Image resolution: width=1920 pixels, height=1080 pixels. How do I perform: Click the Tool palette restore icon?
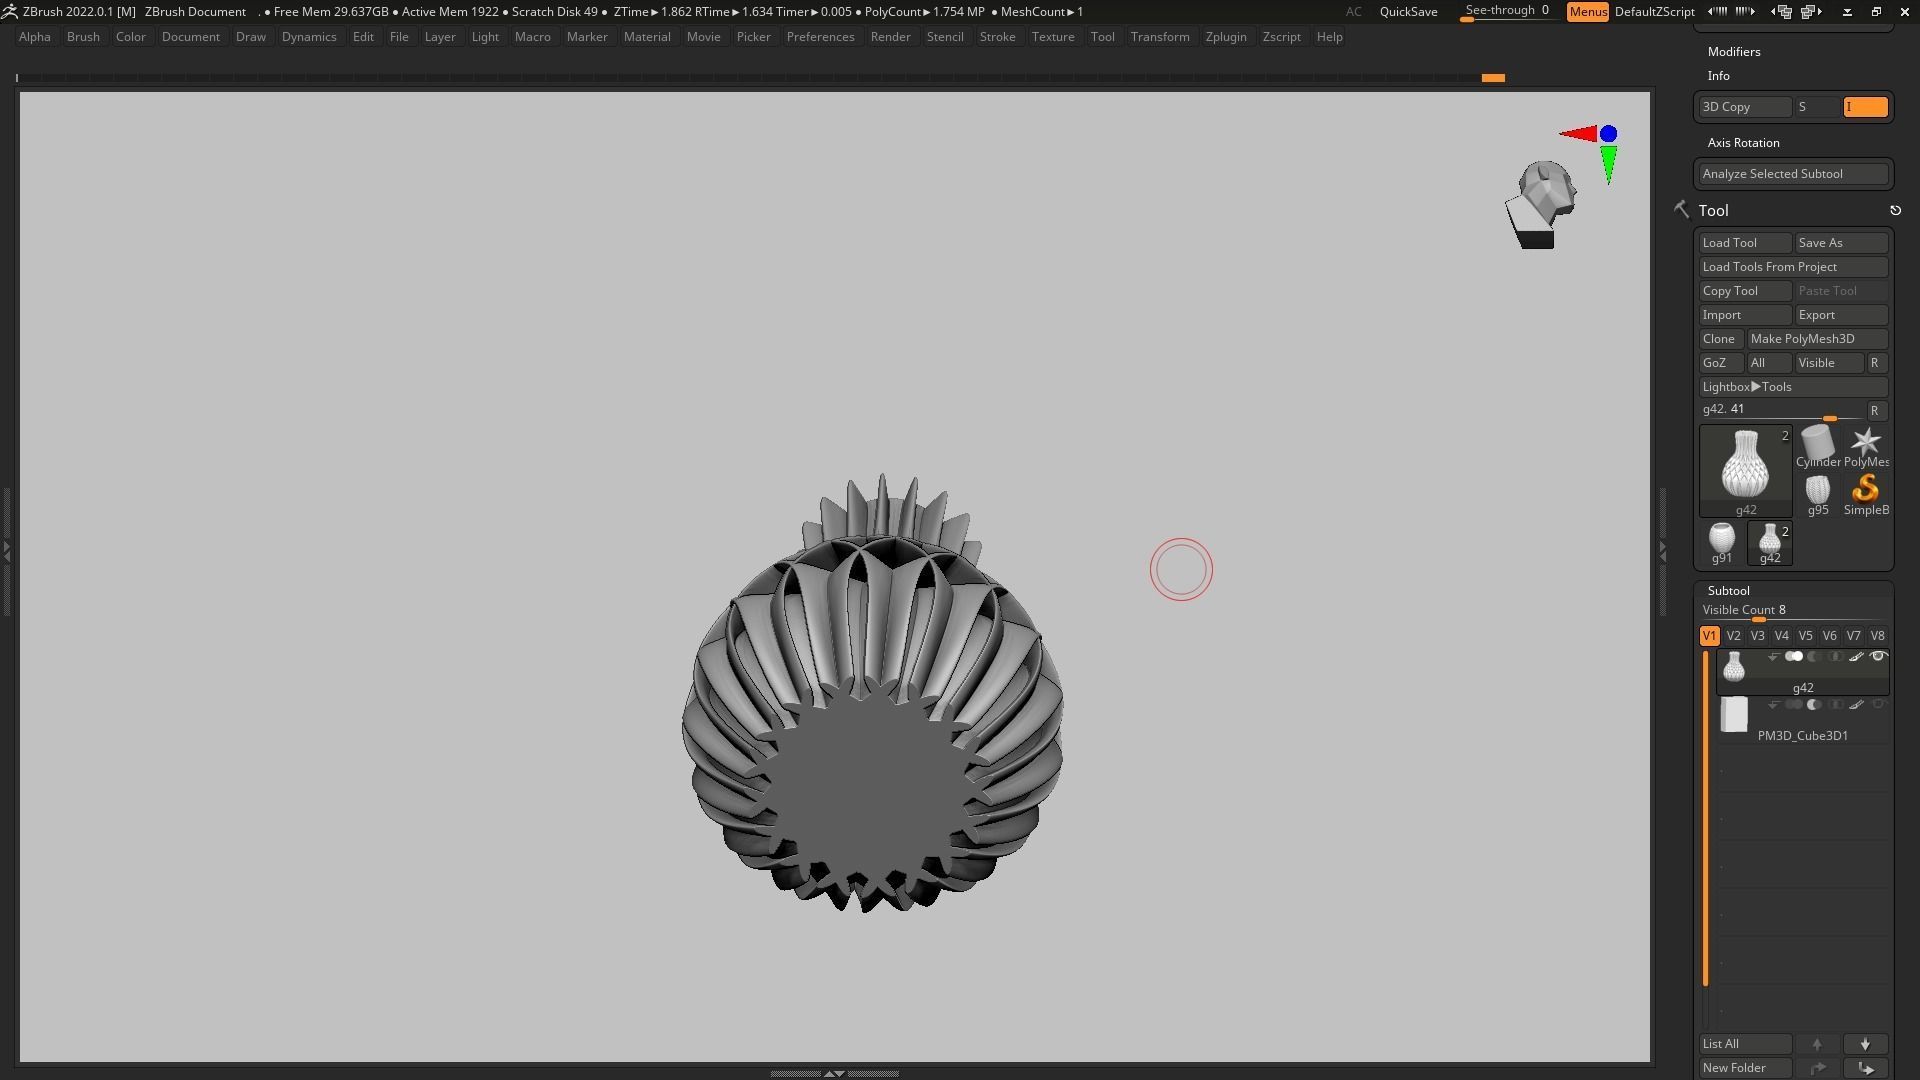tap(1895, 211)
